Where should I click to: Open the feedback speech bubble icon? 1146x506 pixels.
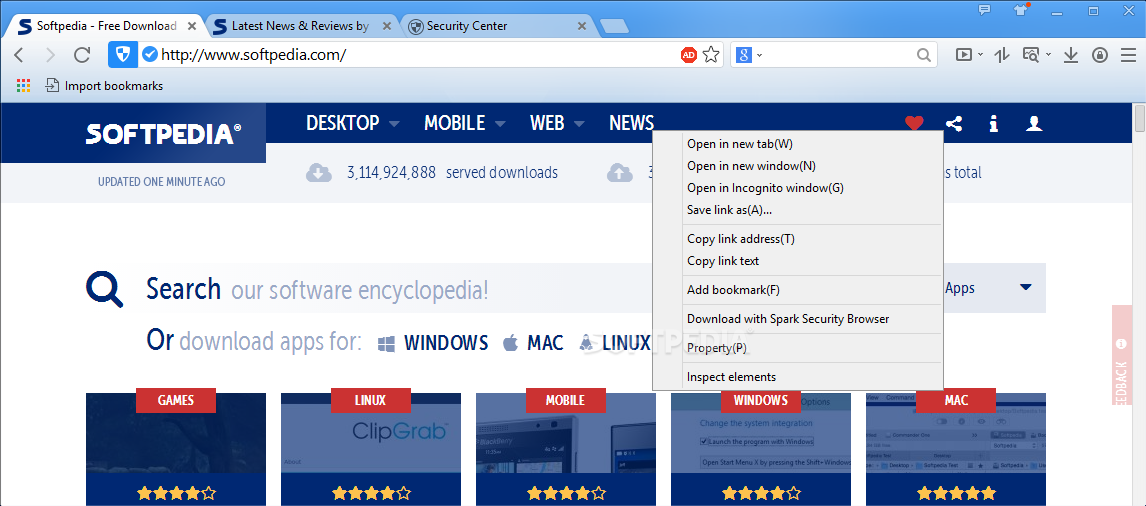pos(984,10)
